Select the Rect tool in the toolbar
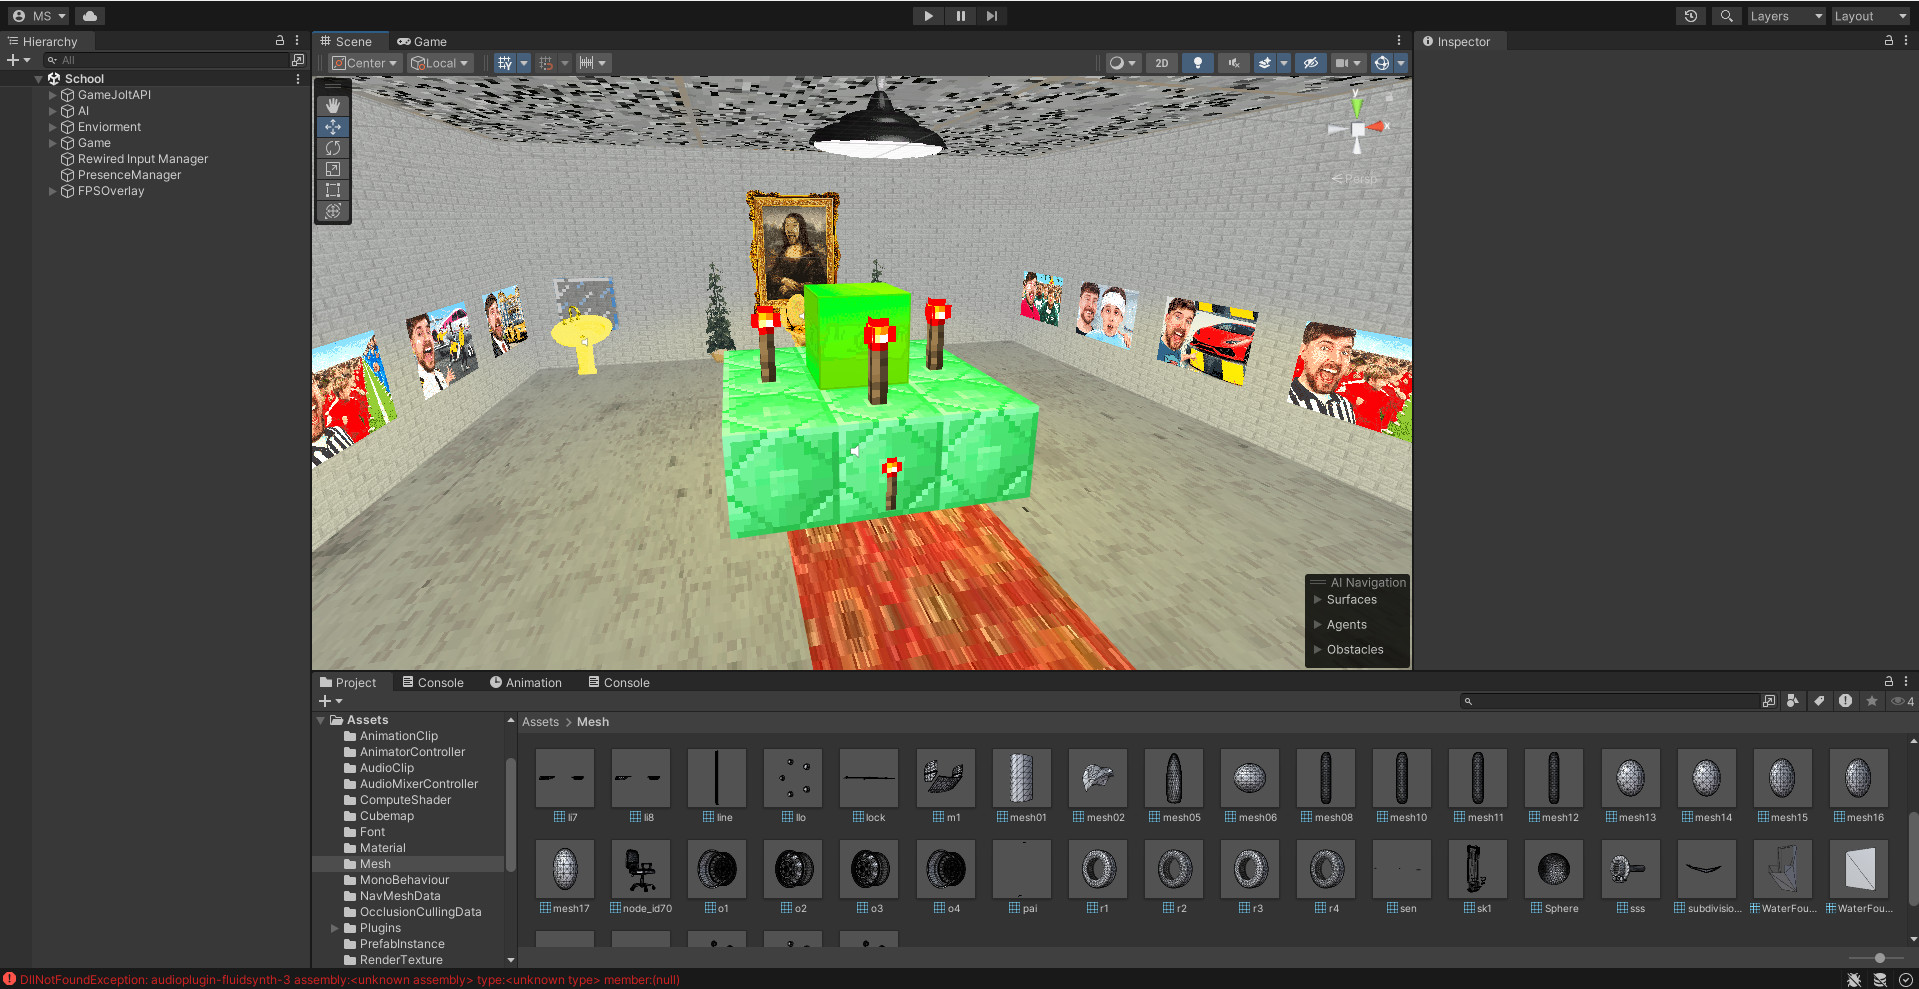The height and width of the screenshot is (989, 1919). [x=332, y=190]
